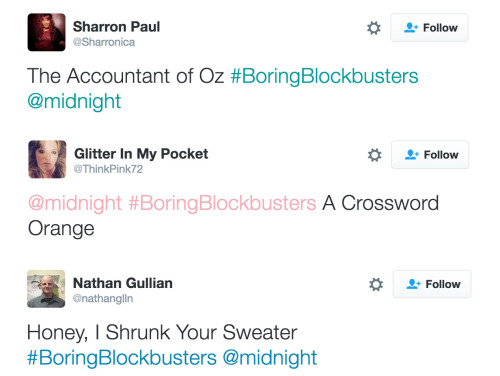This screenshot has width=500, height=376.
Task: Open Nathan Gullian's name link
Action: coord(123,283)
